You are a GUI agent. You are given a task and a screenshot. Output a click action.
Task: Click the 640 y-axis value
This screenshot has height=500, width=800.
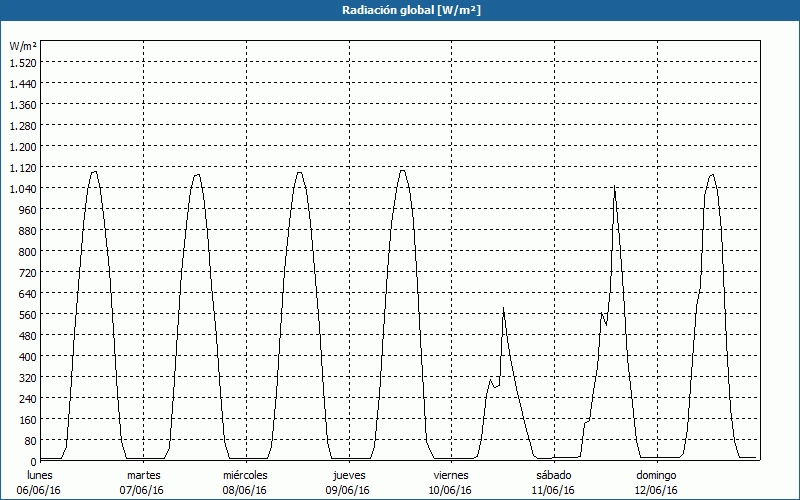(x=28, y=294)
